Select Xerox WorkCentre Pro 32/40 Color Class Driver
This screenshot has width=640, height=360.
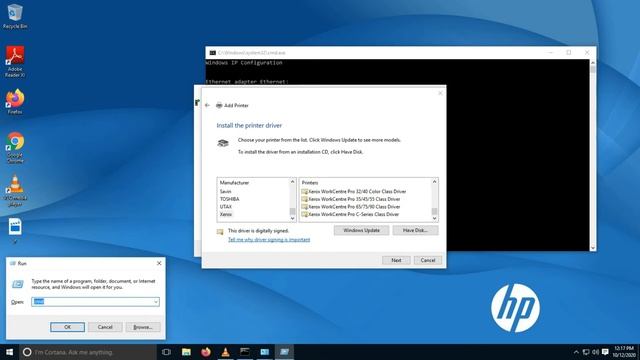click(x=353, y=191)
